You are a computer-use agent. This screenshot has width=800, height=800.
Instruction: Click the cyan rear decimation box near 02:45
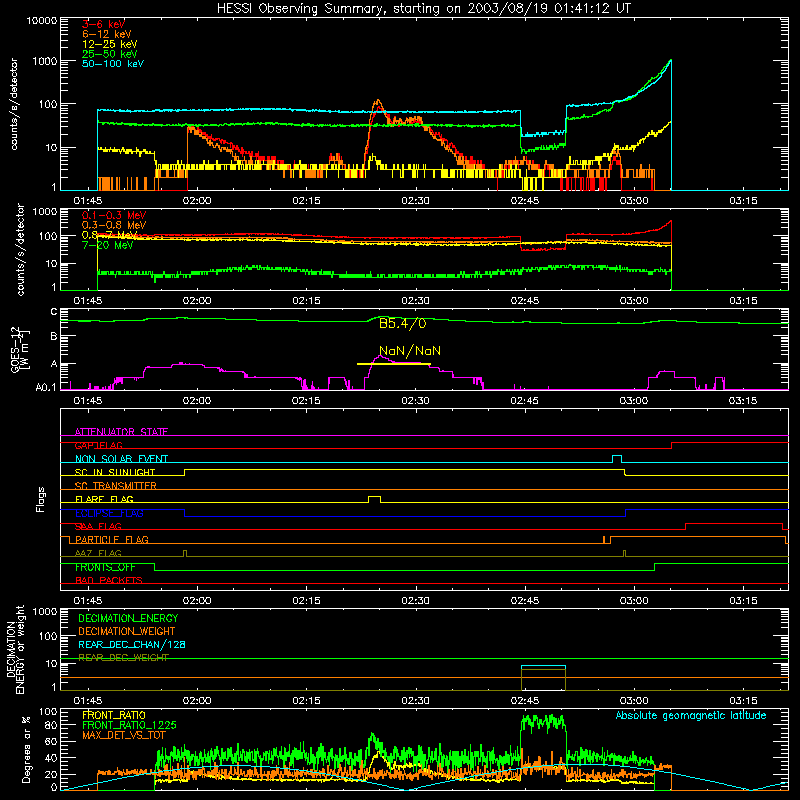coord(543,667)
